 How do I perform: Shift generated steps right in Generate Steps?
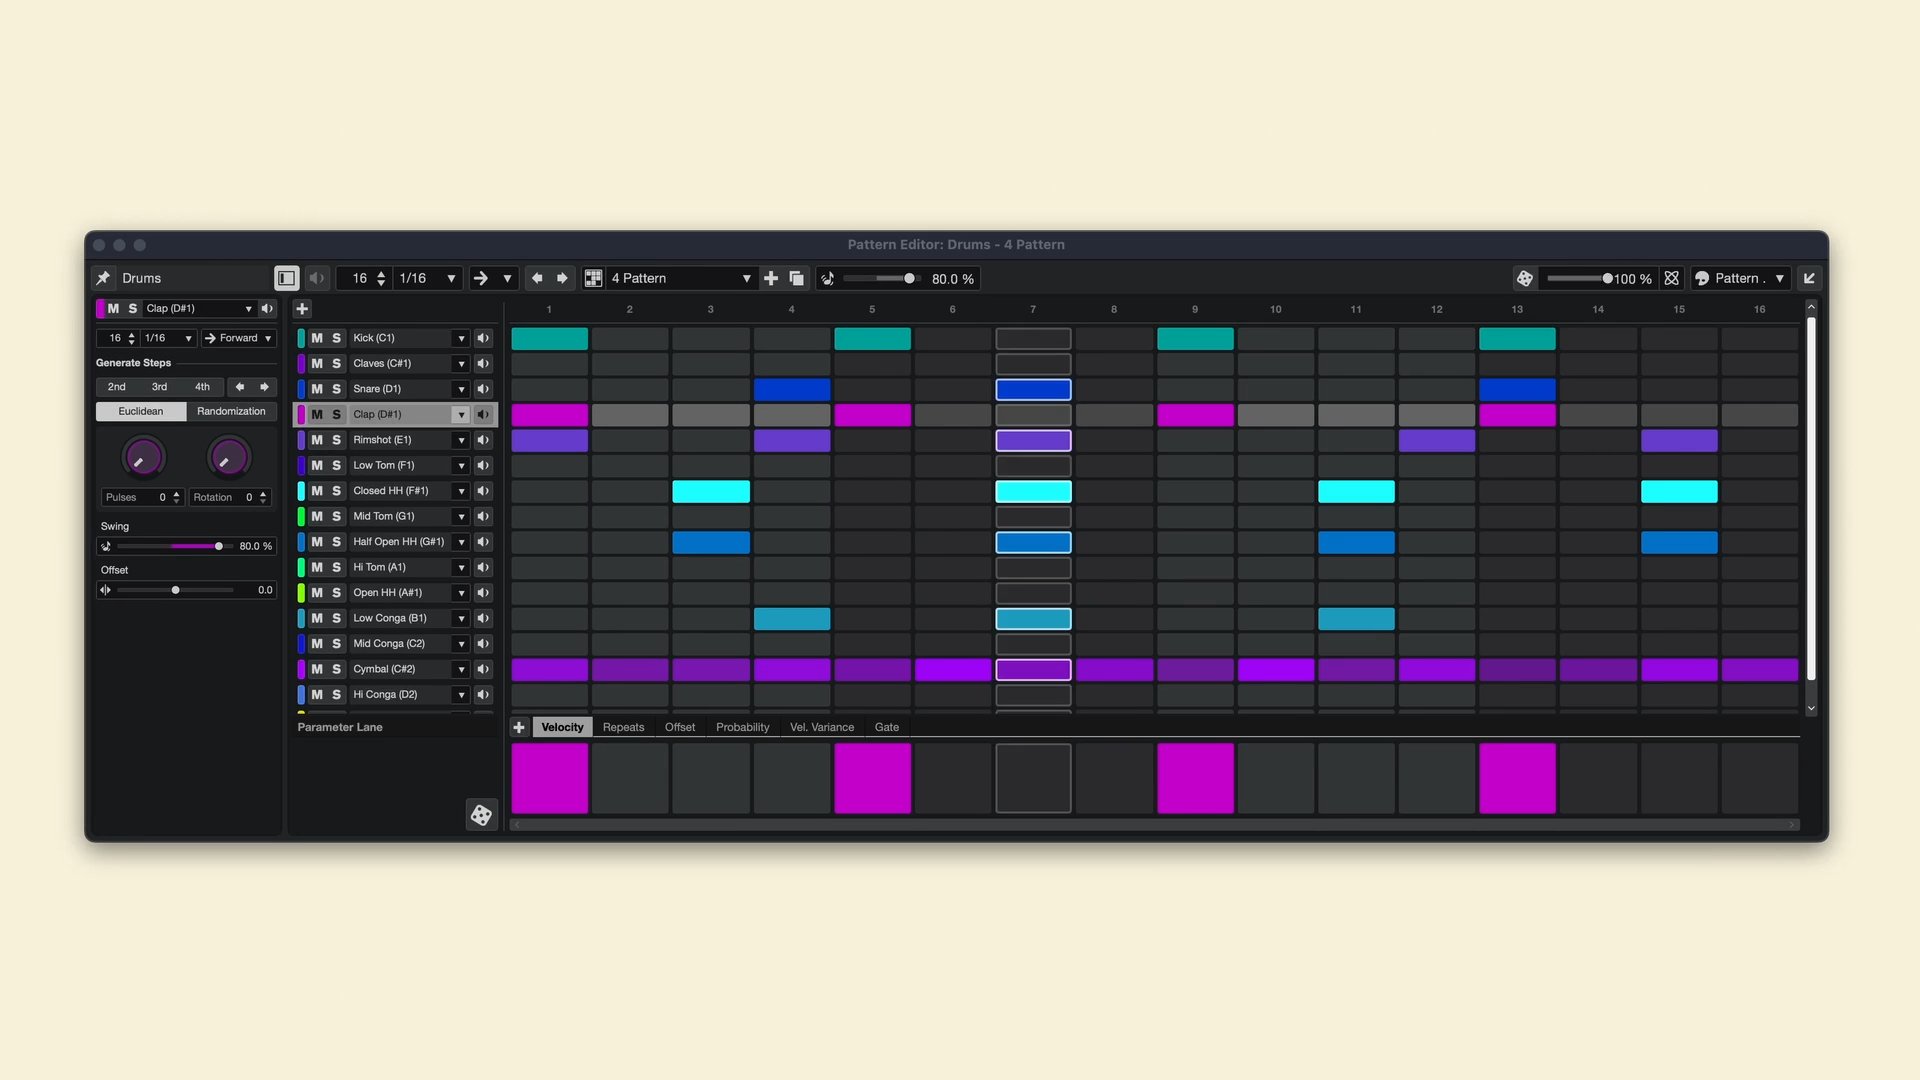click(x=264, y=387)
